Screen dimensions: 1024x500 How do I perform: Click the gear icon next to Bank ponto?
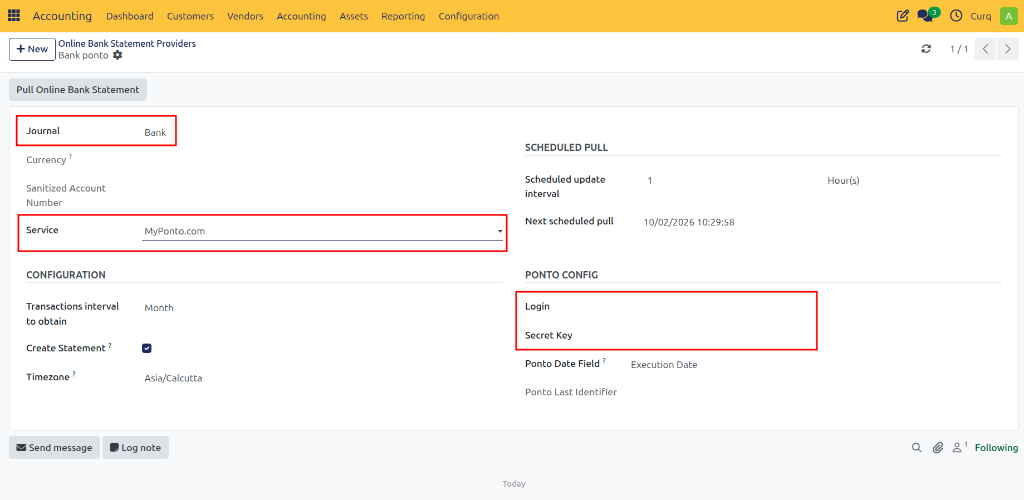pos(118,55)
